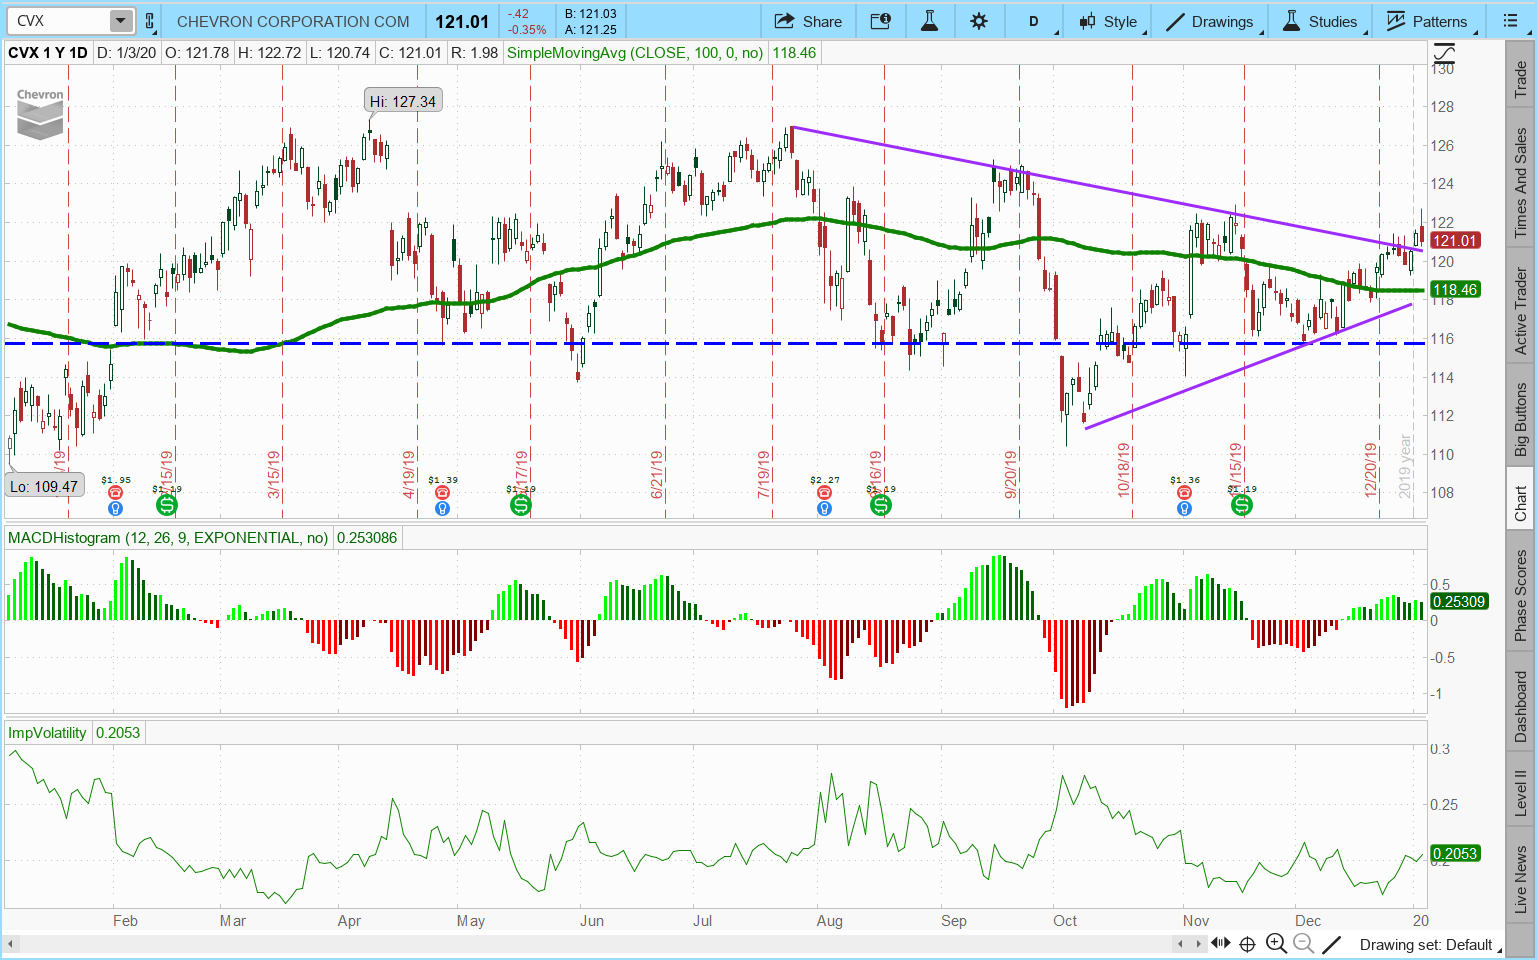Toggle the Level II side panel
The height and width of the screenshot is (960, 1537).
[1521, 790]
